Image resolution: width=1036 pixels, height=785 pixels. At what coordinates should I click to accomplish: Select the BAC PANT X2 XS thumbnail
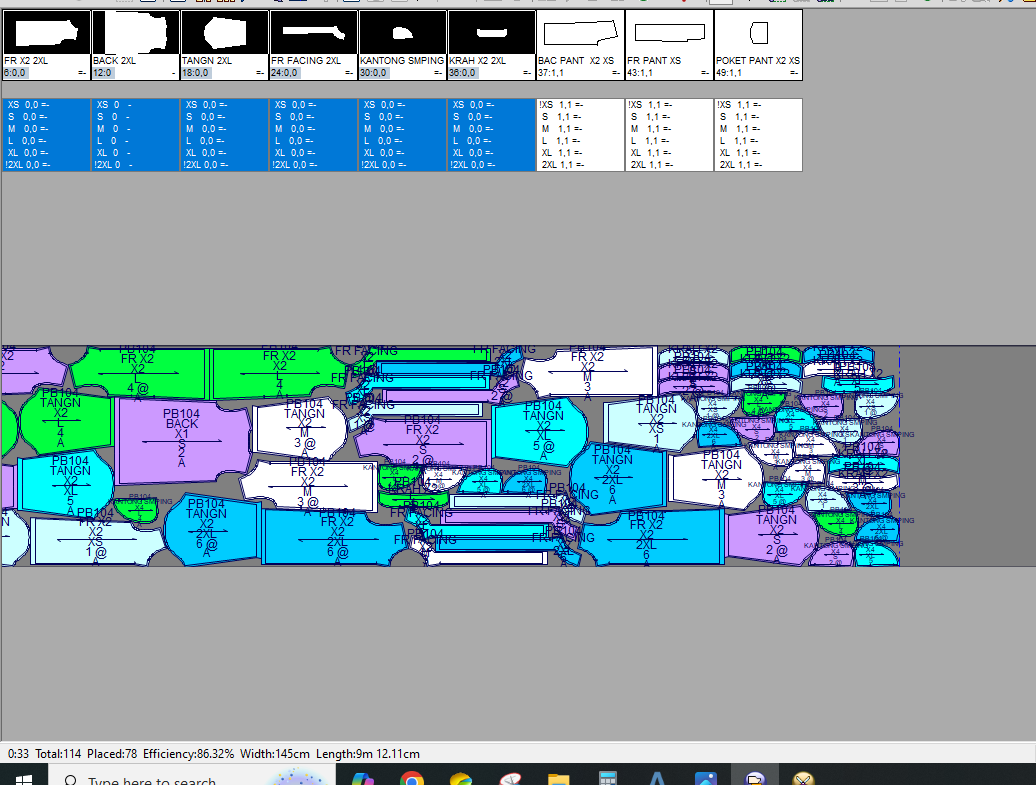[580, 32]
